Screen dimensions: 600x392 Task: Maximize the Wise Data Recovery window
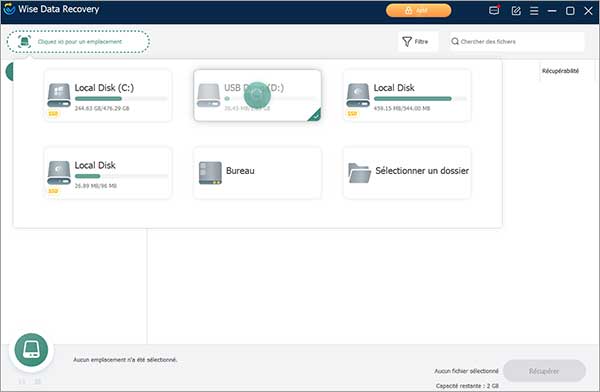570,11
